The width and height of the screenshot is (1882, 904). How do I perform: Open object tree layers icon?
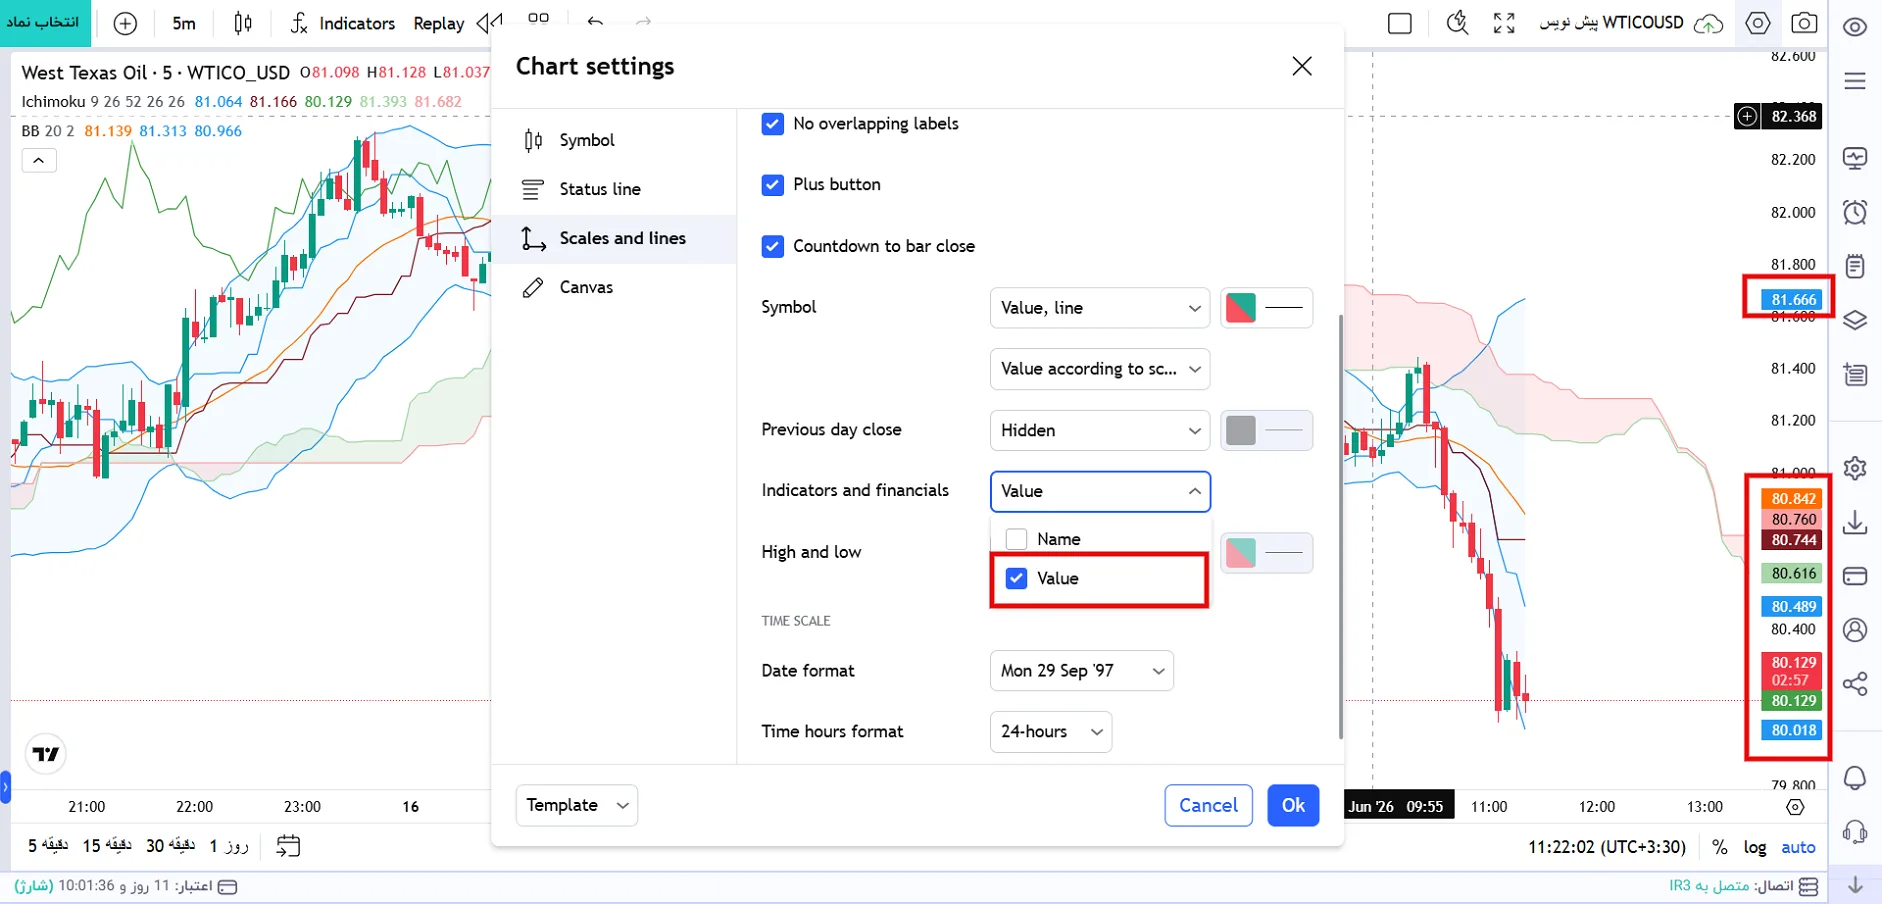(x=1855, y=320)
